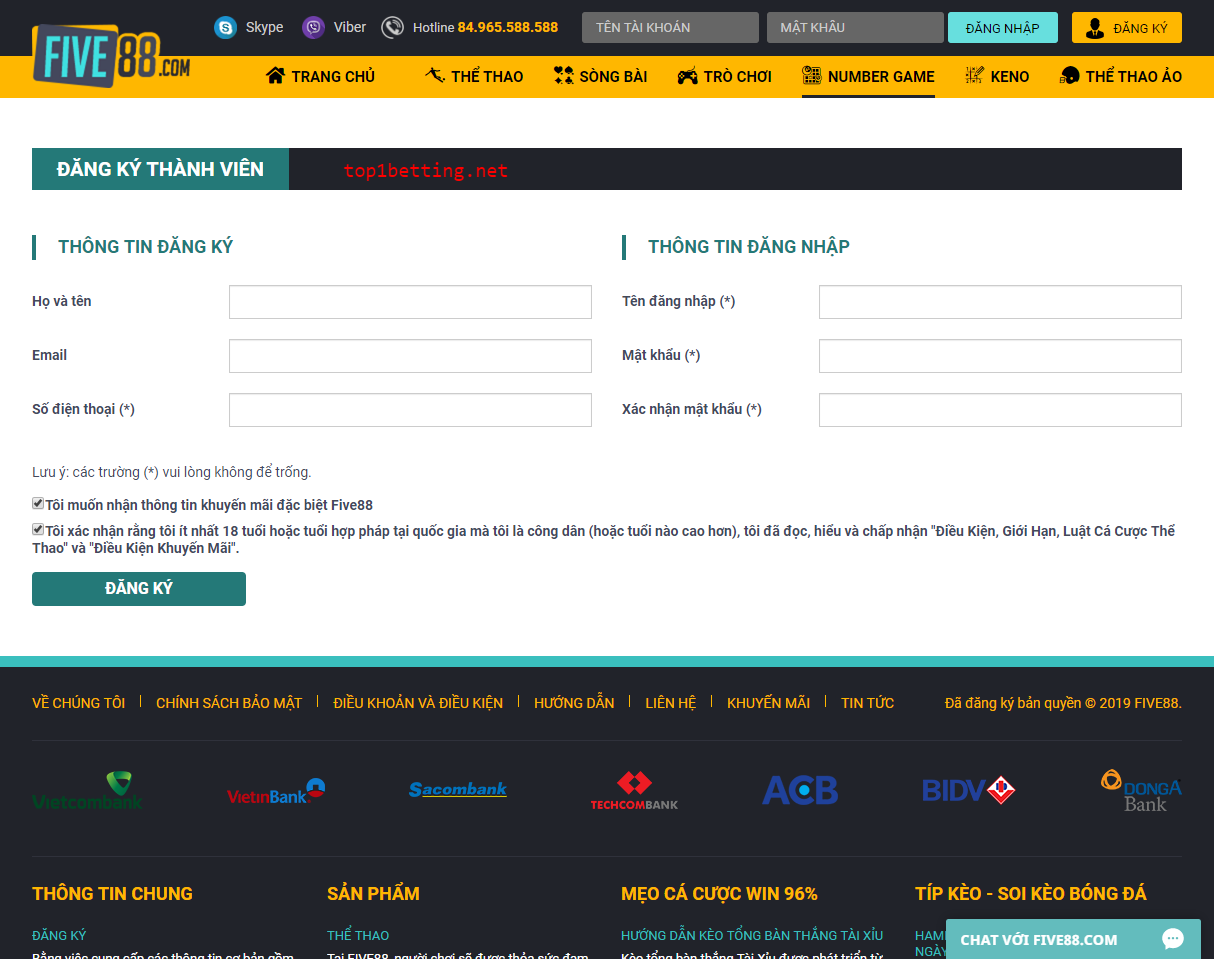Click the Vietcombank logo
This screenshot has width=1214, height=959.
(87, 790)
